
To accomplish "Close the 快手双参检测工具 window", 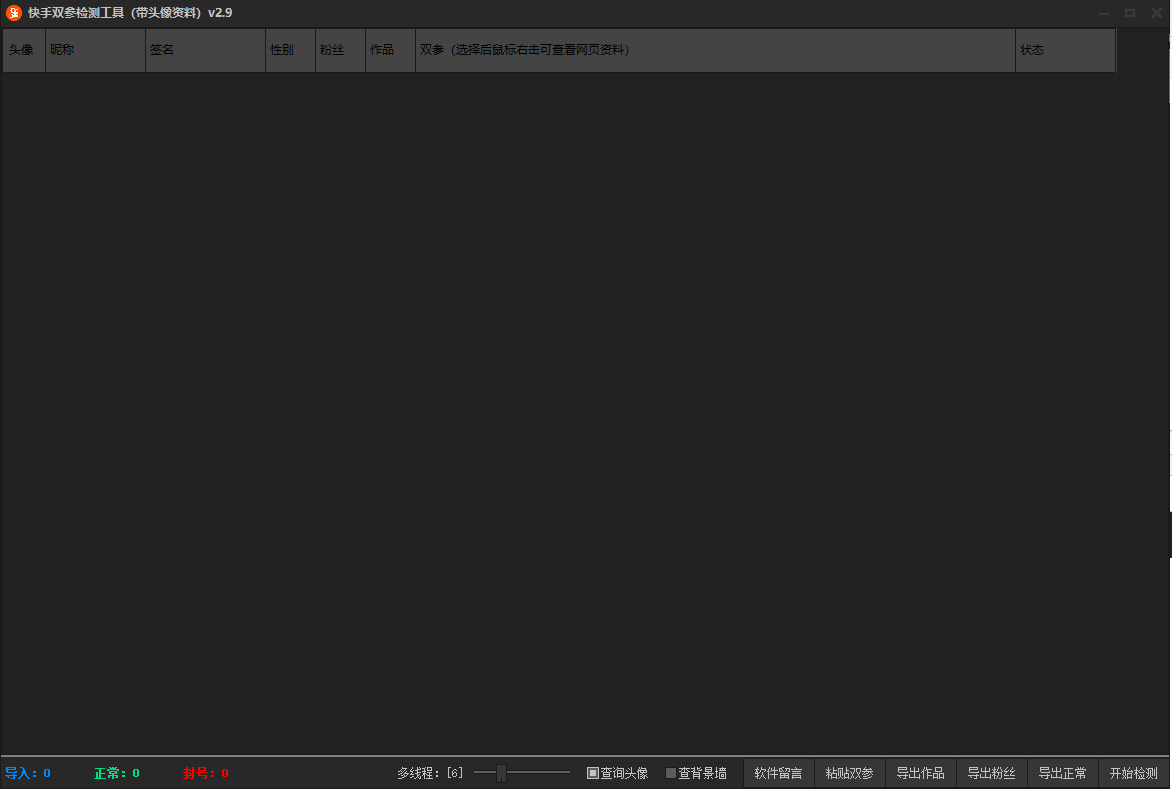I will pyautogui.click(x=1156, y=13).
